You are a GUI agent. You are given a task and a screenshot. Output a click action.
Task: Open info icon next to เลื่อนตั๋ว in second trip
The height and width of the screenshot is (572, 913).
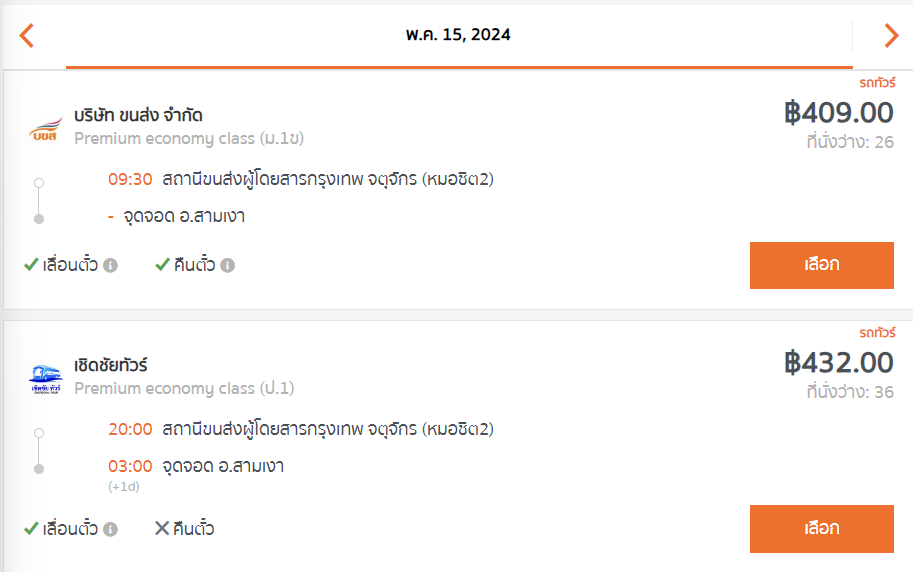coord(111,529)
